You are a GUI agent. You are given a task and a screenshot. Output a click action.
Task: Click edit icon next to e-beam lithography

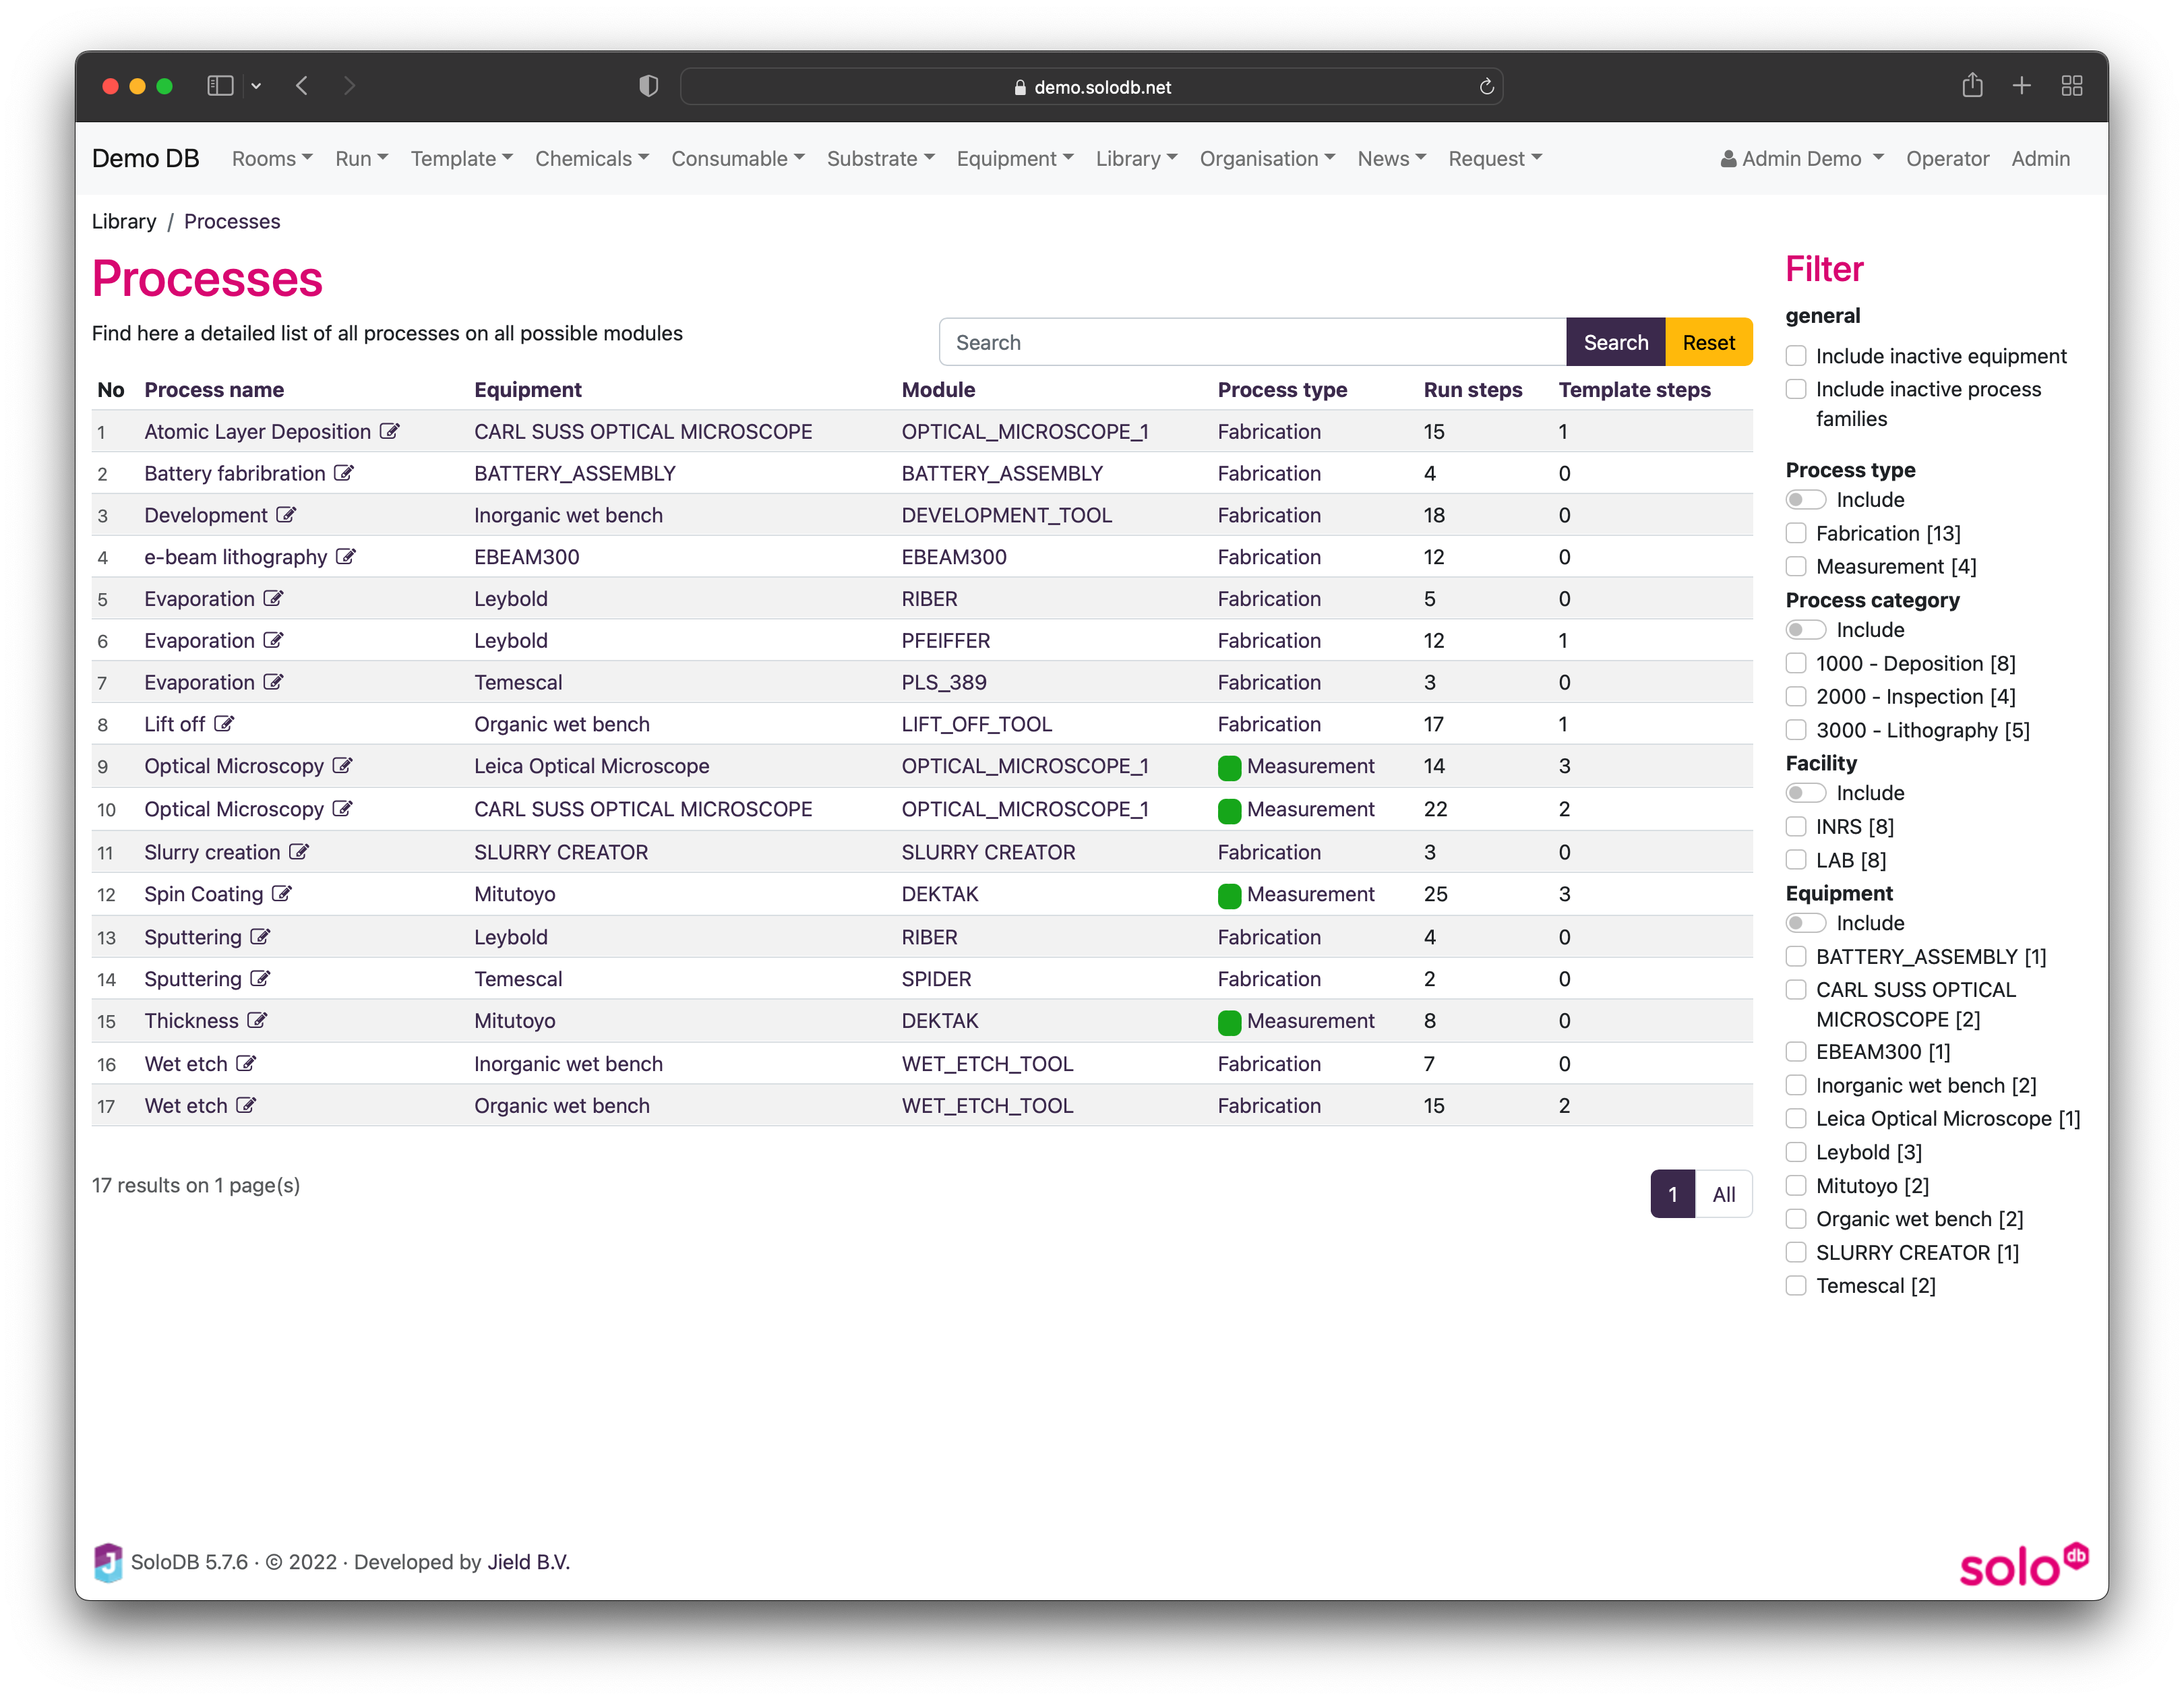pos(346,557)
